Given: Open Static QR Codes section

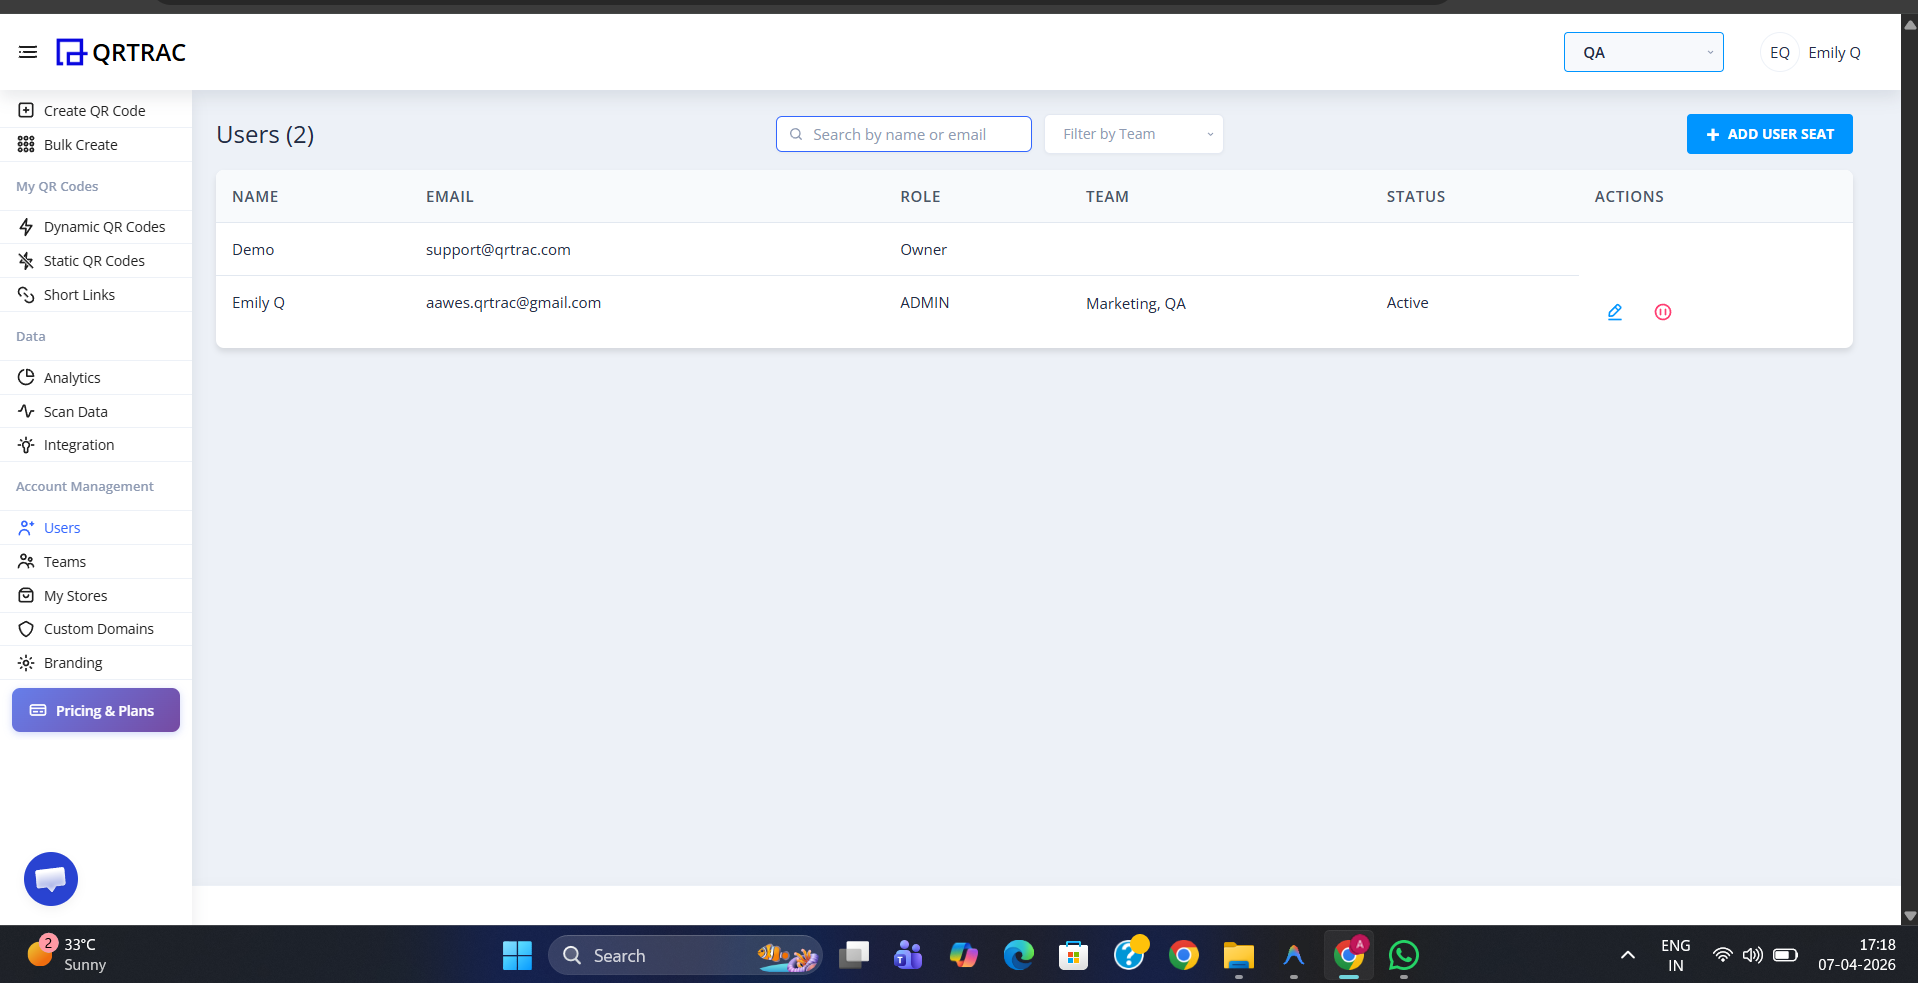Looking at the screenshot, I should [x=27, y=260].
